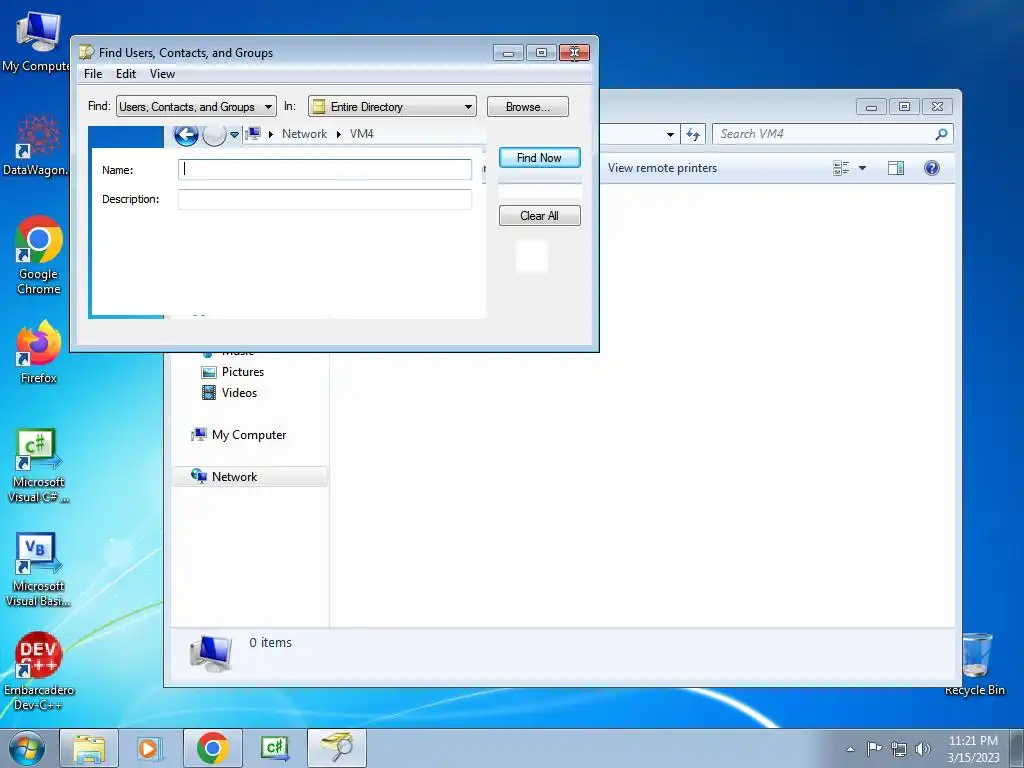
Task: Open the DataWagon desktop shortcut
Action: 37,145
